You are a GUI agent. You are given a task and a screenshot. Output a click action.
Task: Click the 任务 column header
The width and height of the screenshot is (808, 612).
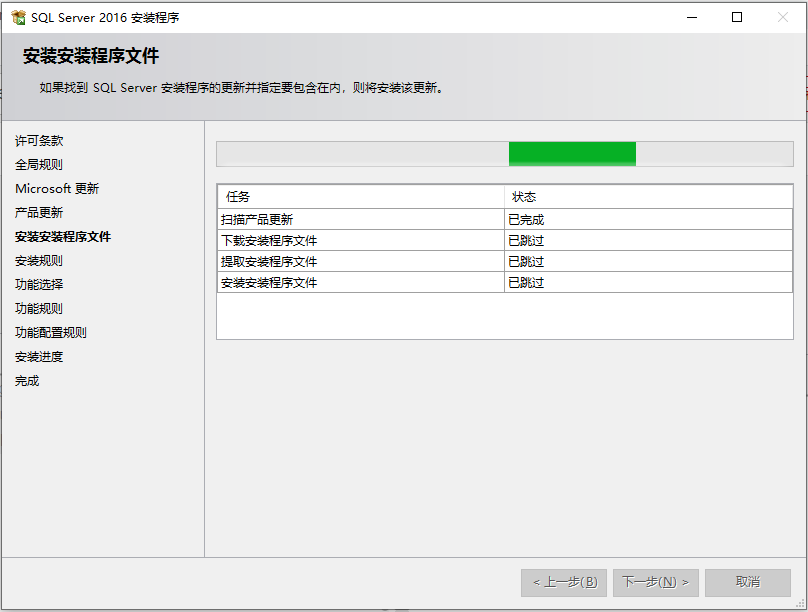pos(360,196)
